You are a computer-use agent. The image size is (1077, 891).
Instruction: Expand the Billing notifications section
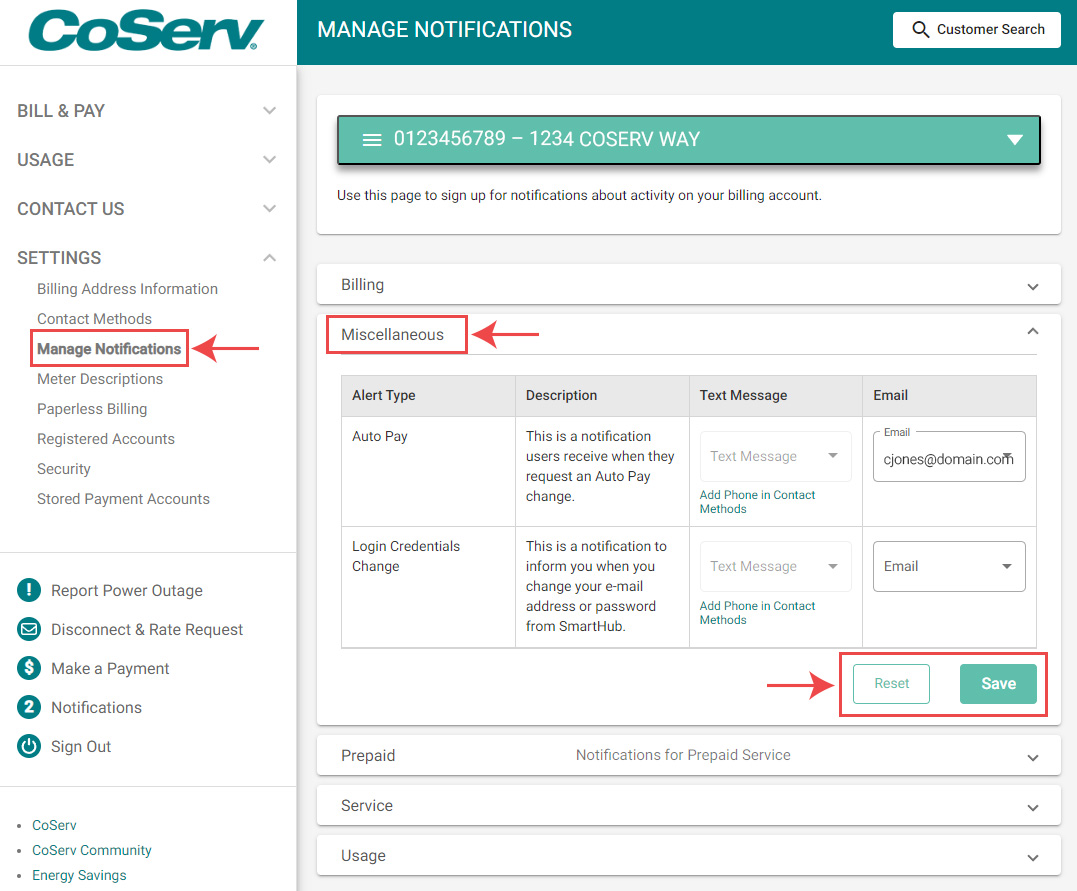point(688,285)
